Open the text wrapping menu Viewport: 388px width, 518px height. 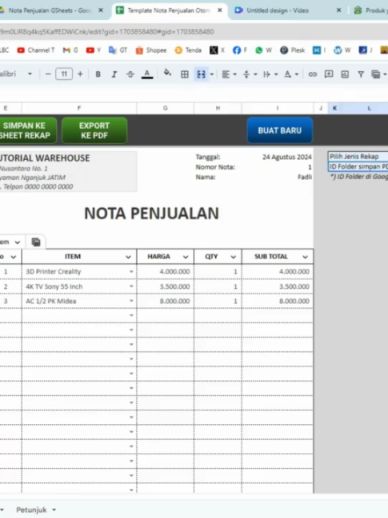[x=270, y=74]
